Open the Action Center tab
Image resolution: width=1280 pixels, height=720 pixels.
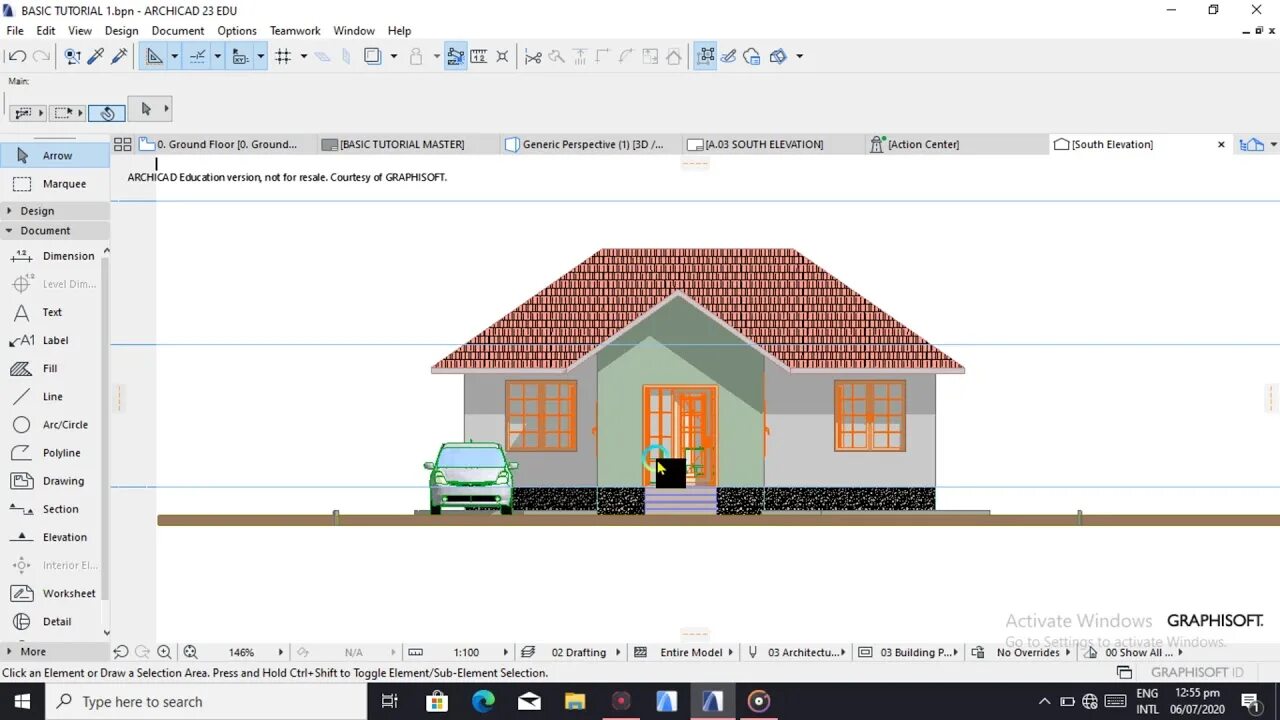coord(956,144)
